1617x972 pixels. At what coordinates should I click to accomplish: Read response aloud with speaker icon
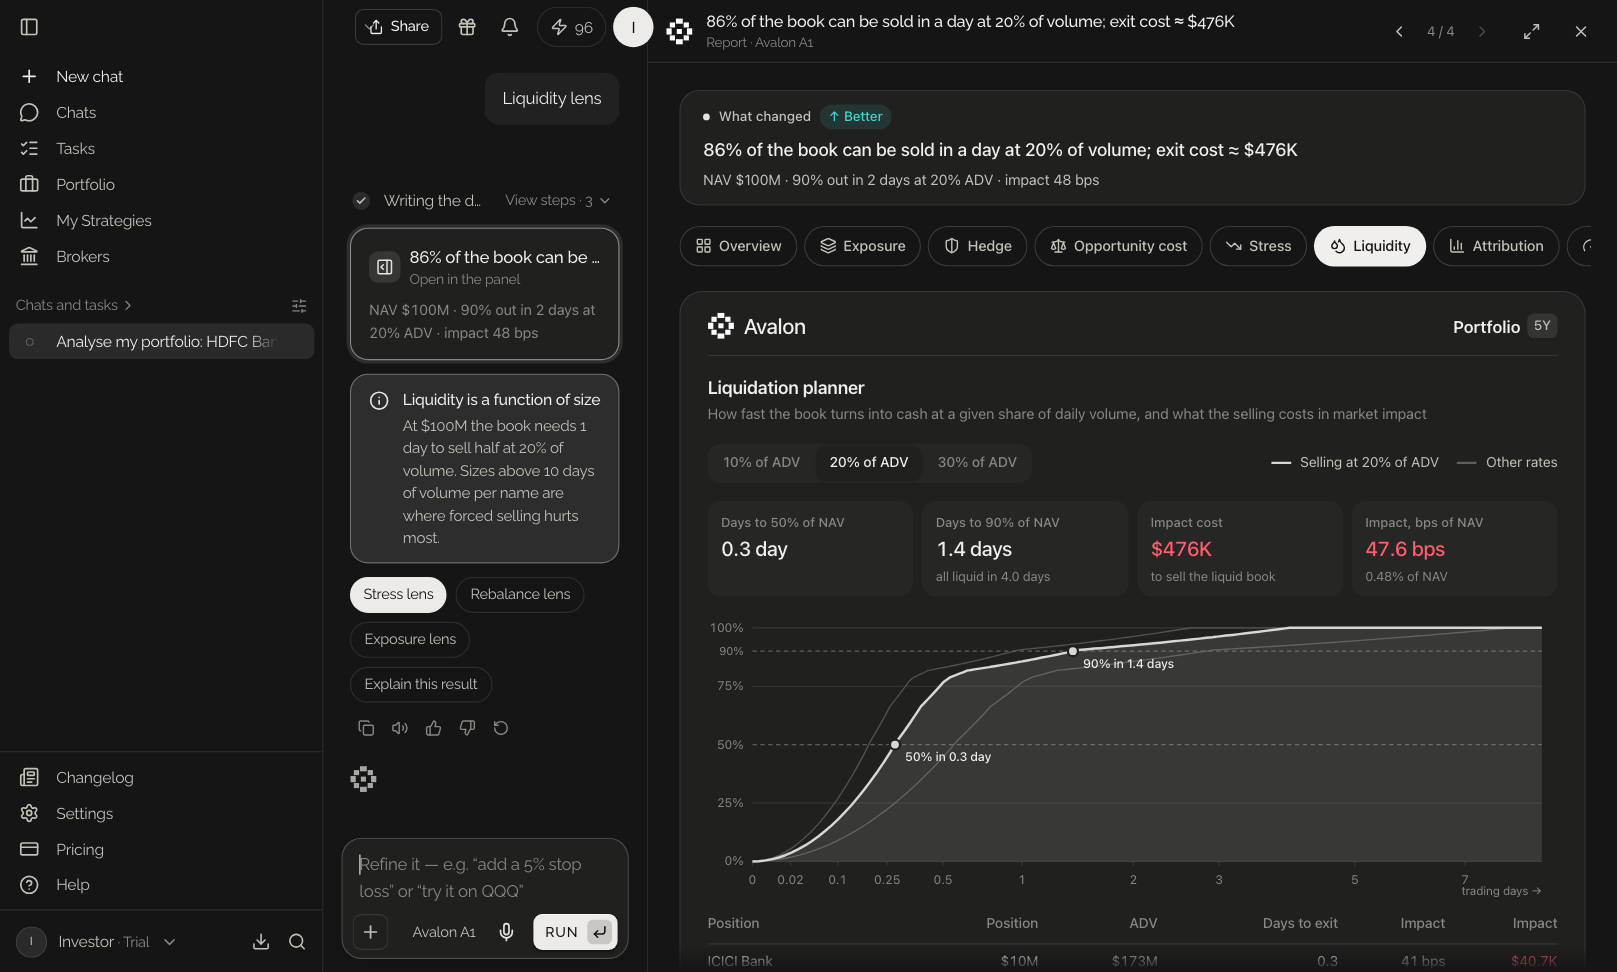pyautogui.click(x=400, y=728)
